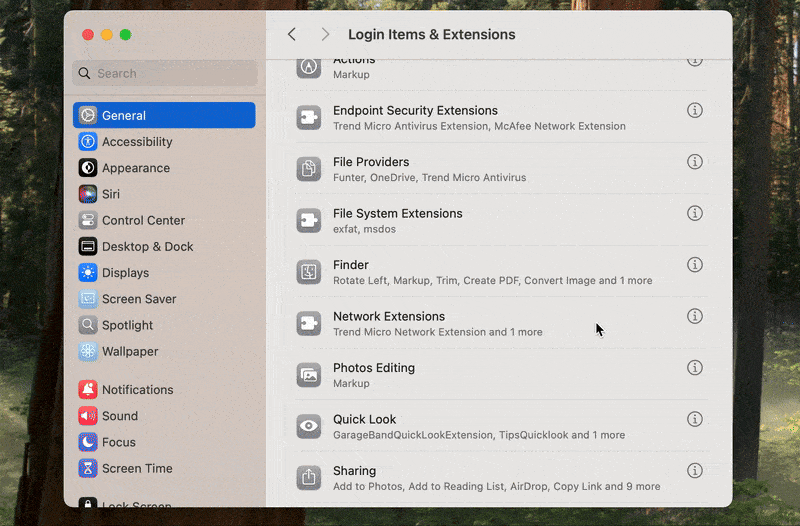Image resolution: width=800 pixels, height=526 pixels.
Task: Click the "Quick Look" title text
Action: pos(364,419)
